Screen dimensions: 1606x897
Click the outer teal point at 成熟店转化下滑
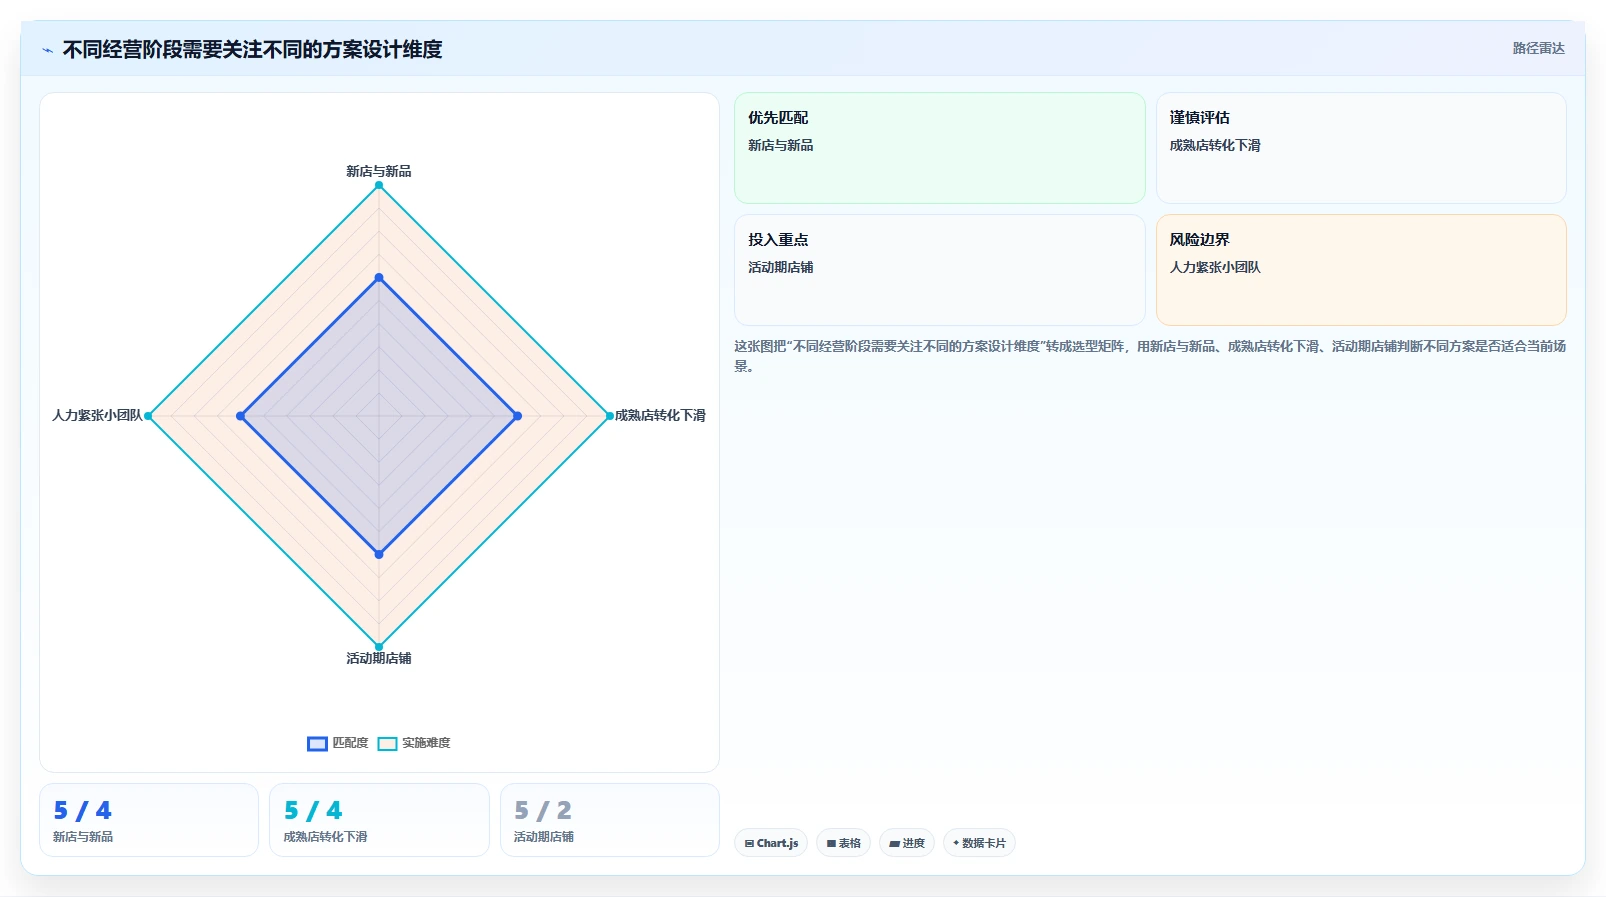coord(610,416)
